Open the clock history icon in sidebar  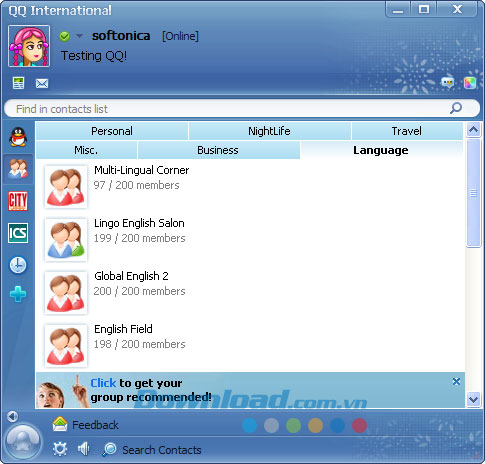[x=18, y=265]
